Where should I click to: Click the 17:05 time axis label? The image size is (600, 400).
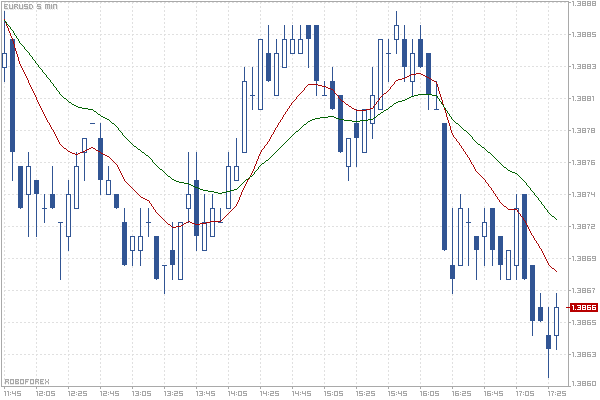(525, 393)
